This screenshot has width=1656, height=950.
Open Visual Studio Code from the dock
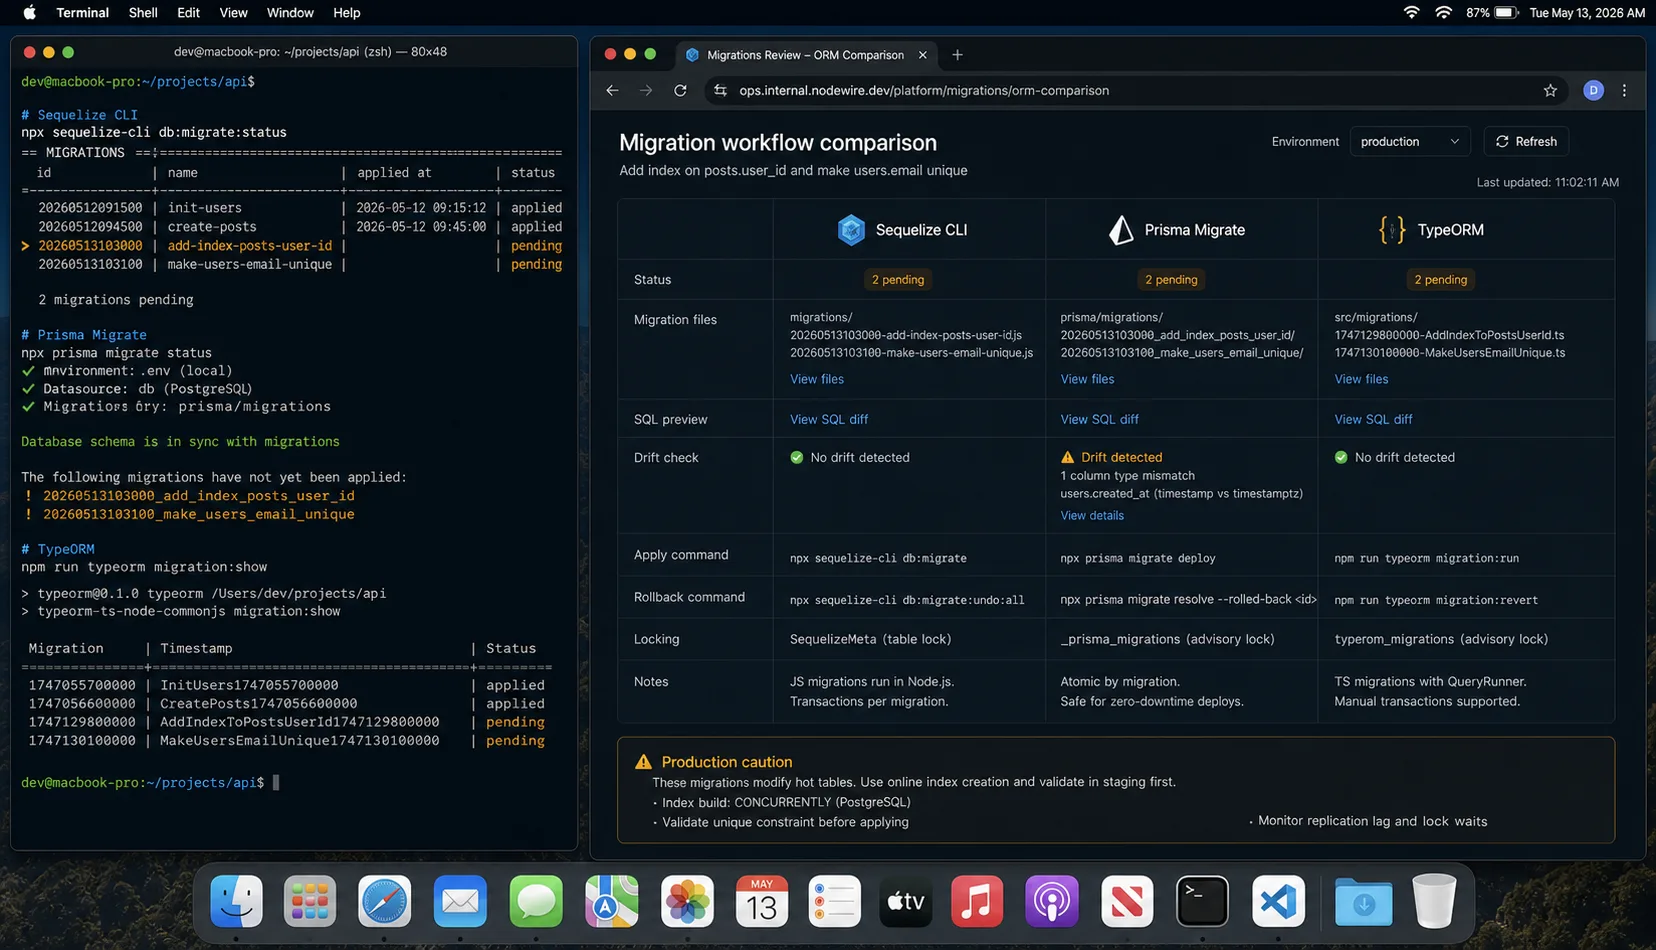(x=1278, y=902)
